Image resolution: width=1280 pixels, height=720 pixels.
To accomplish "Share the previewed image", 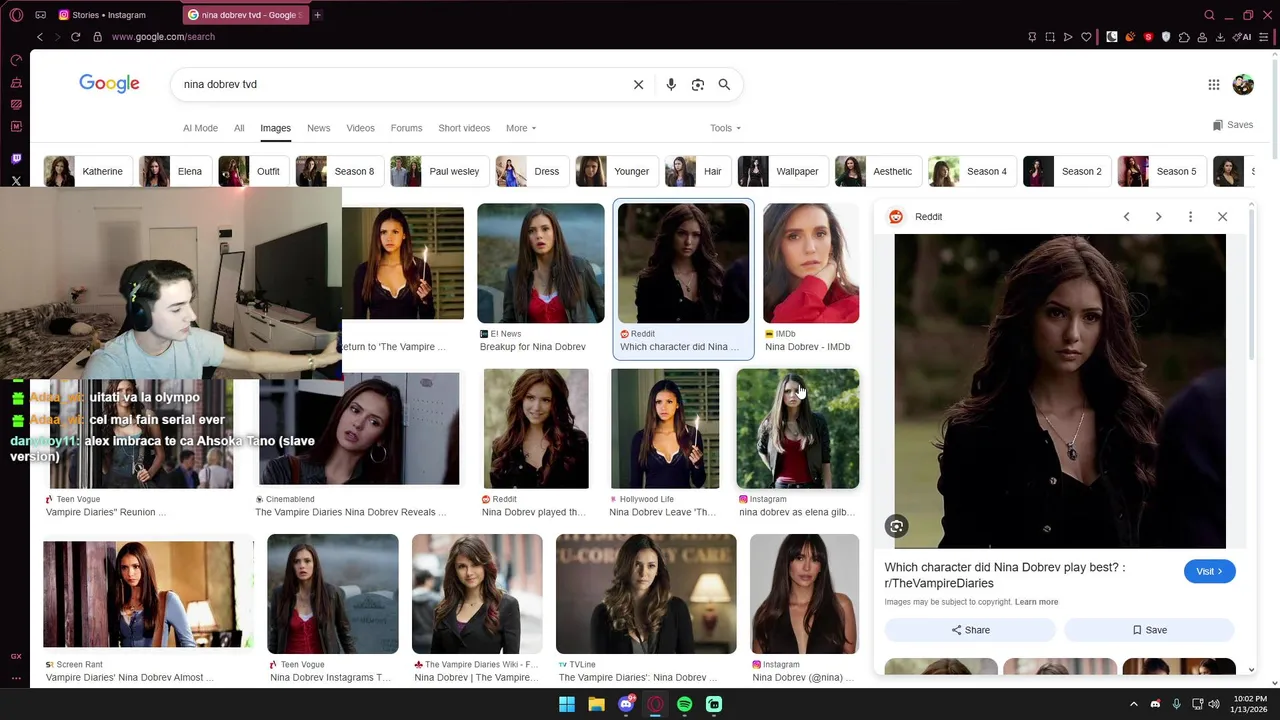I will (970, 630).
